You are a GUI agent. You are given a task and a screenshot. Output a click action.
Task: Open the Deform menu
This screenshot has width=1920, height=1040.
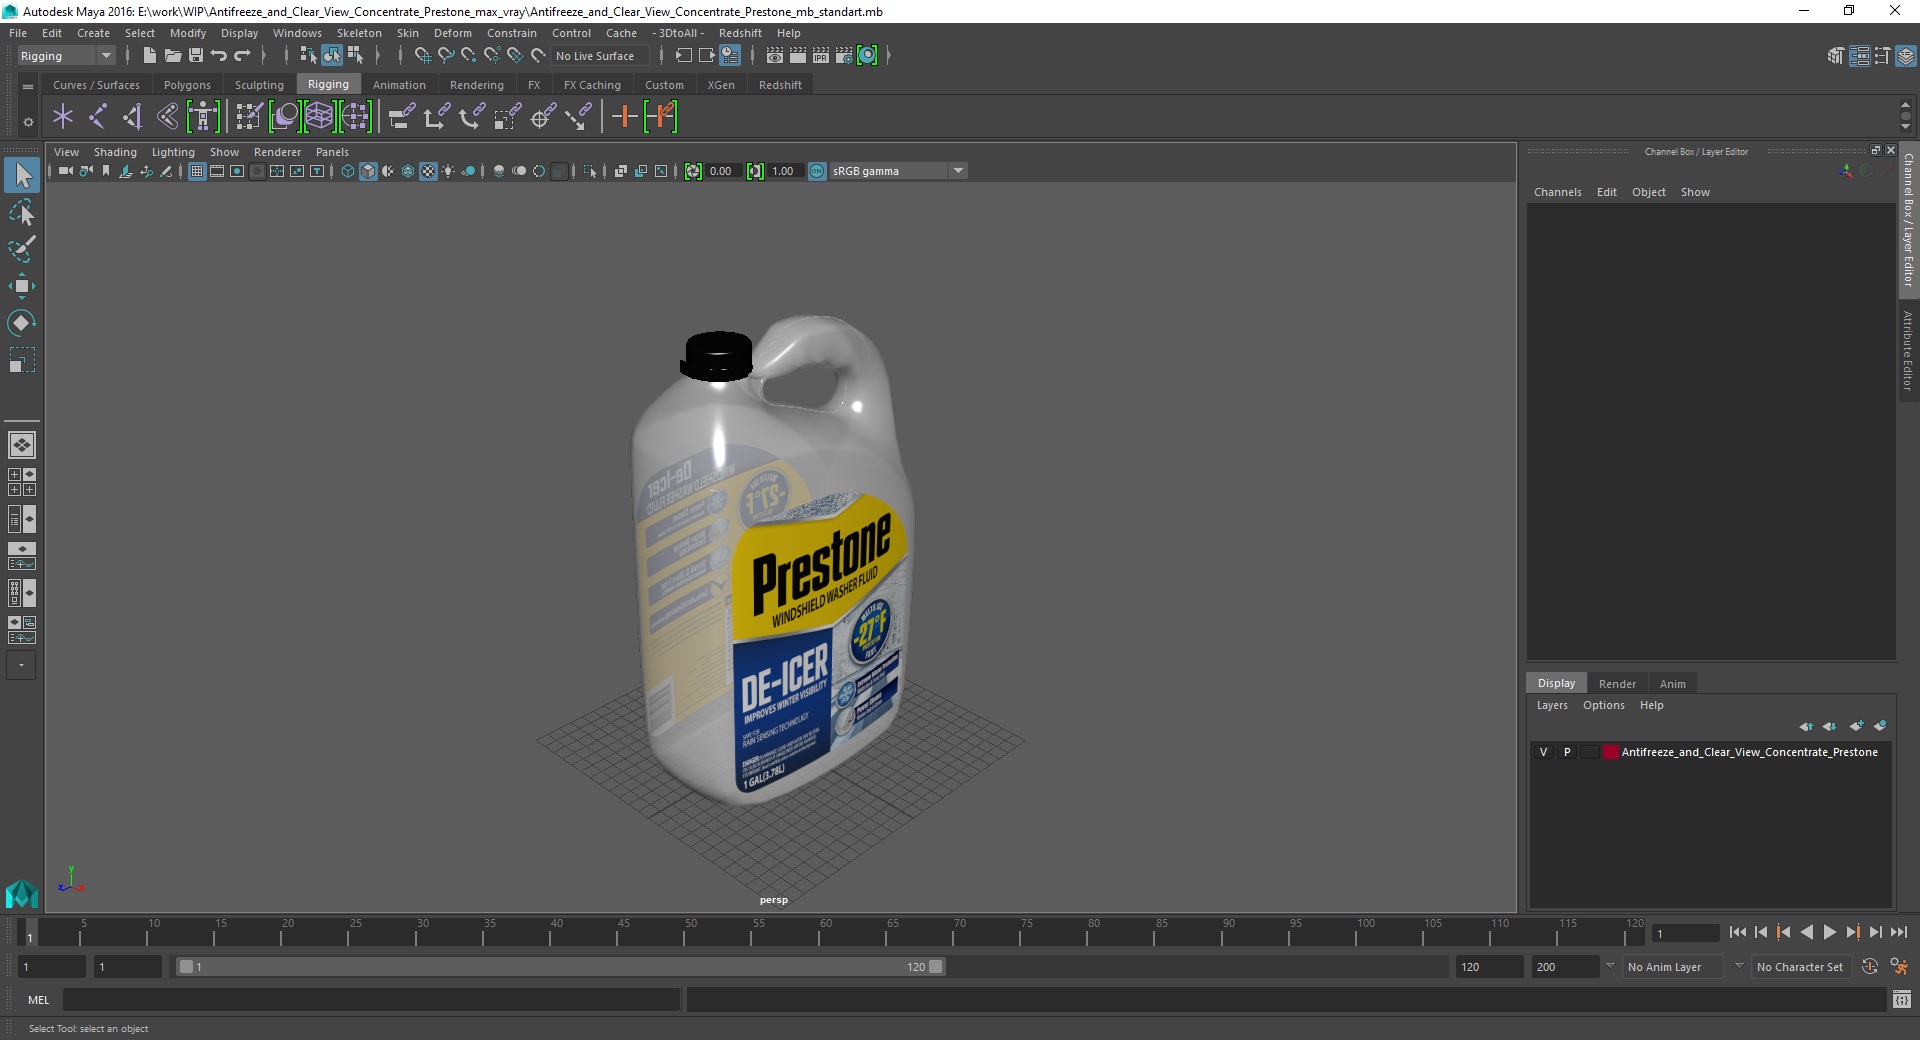tap(452, 33)
